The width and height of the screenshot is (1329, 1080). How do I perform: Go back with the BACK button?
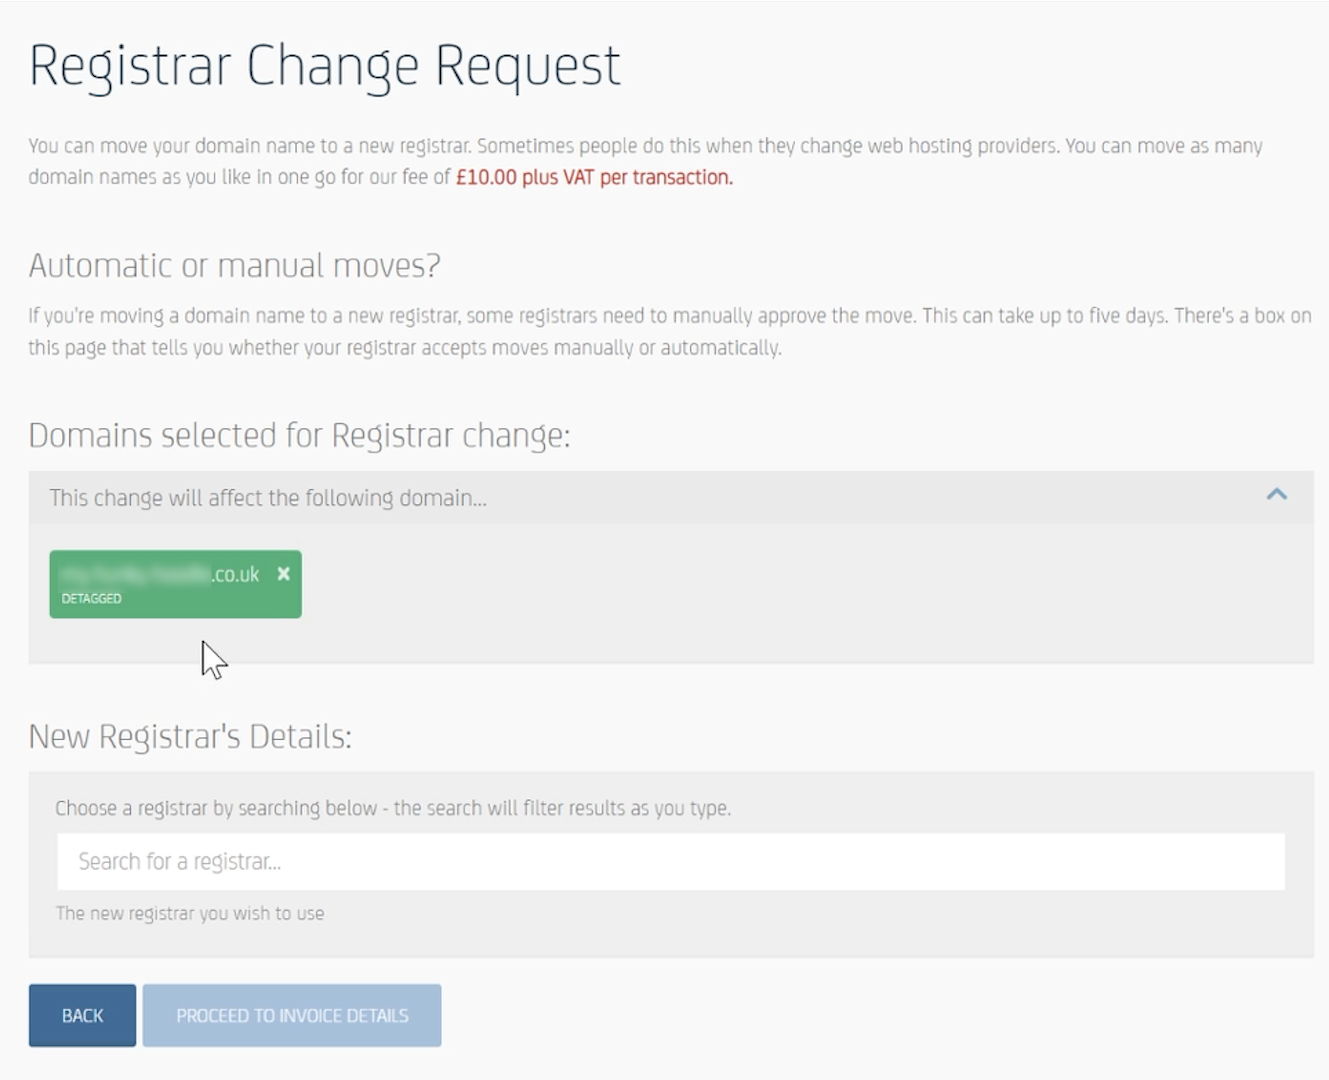82,1015
